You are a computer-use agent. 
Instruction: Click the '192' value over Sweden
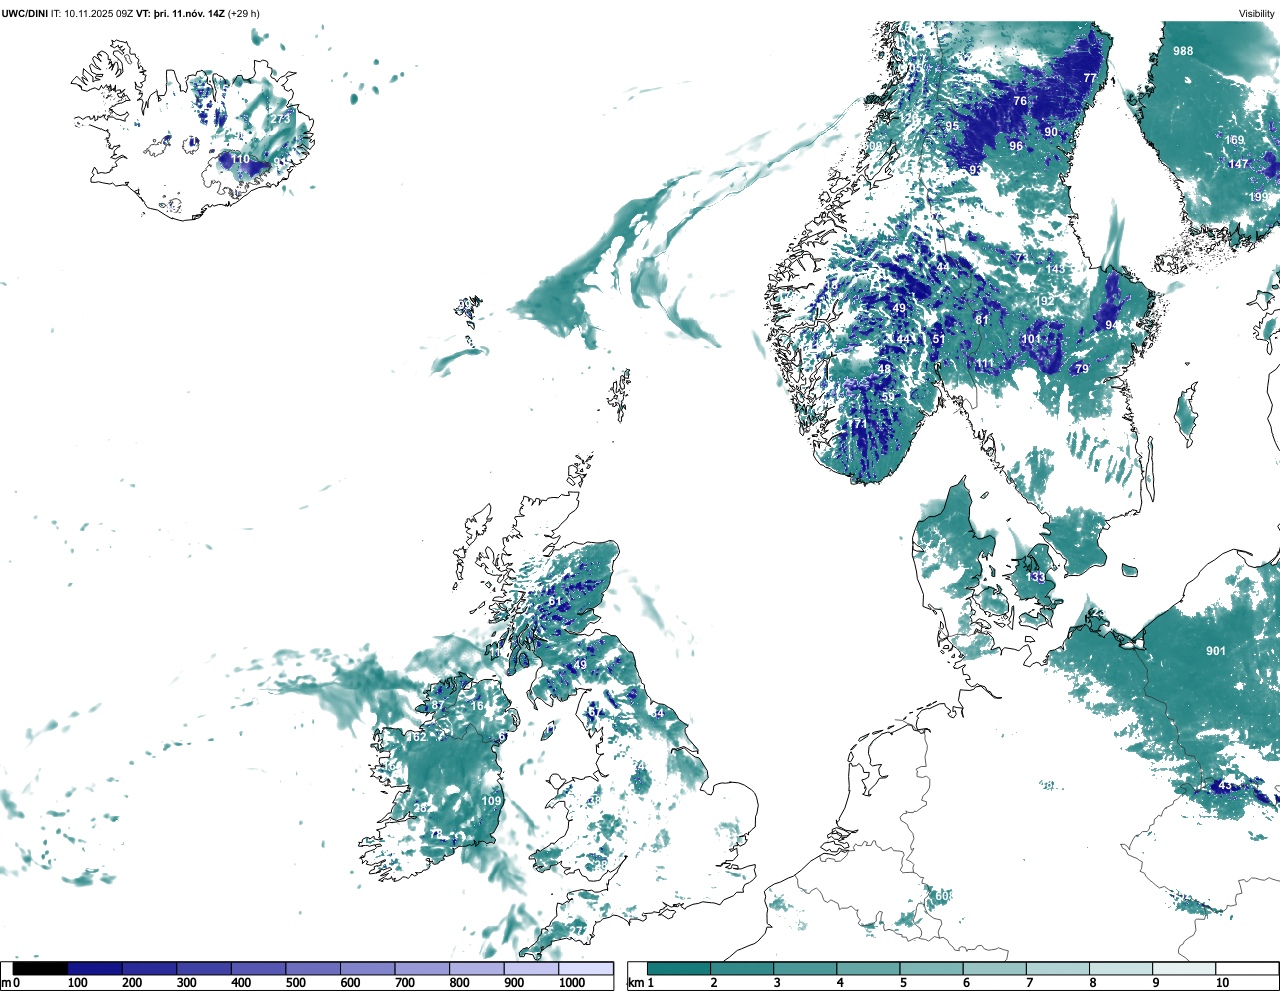1045,301
